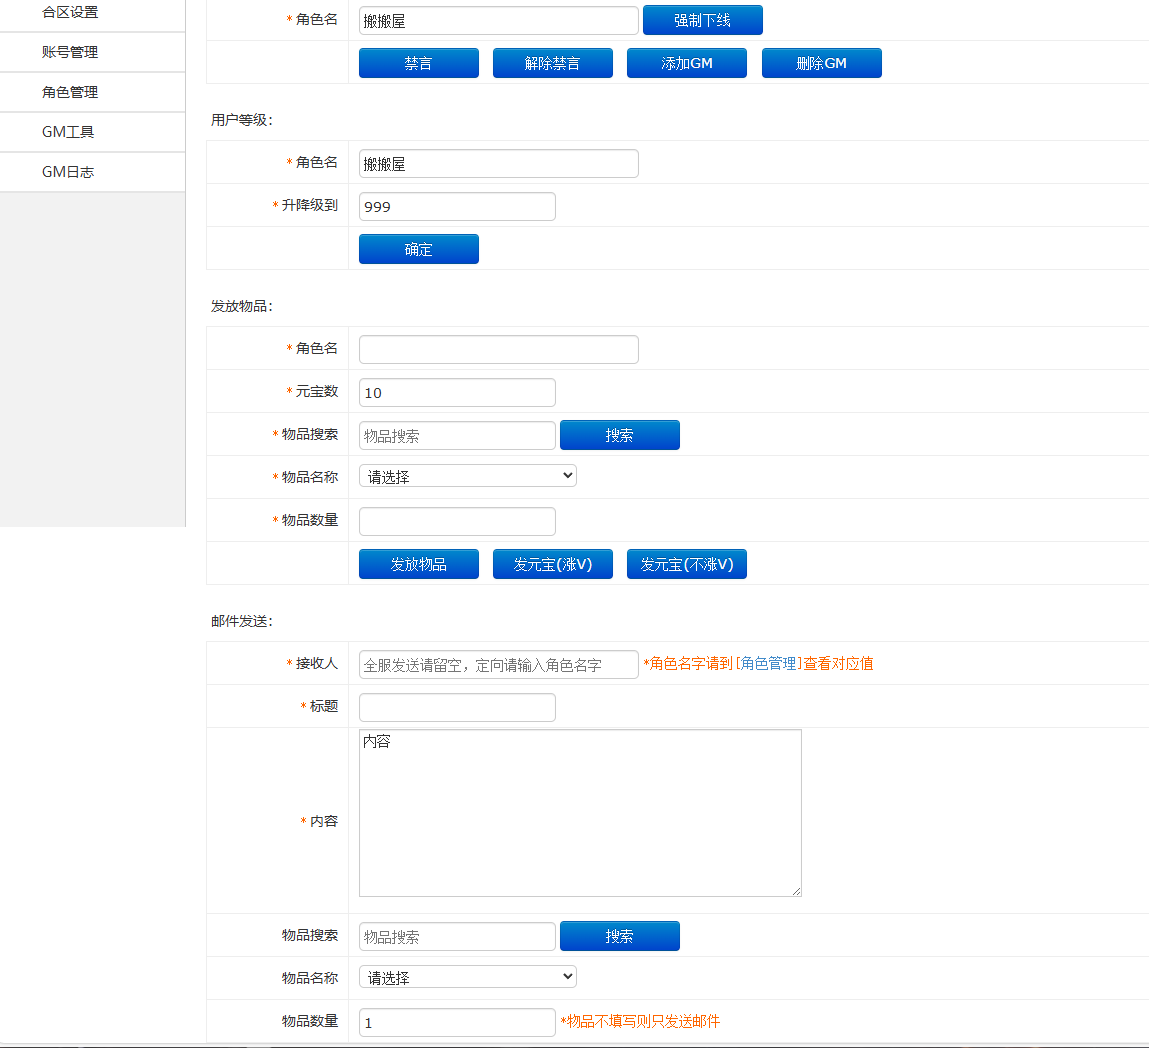
Task: Click 搜索 button in 发放物品 section
Action: pyautogui.click(x=619, y=435)
